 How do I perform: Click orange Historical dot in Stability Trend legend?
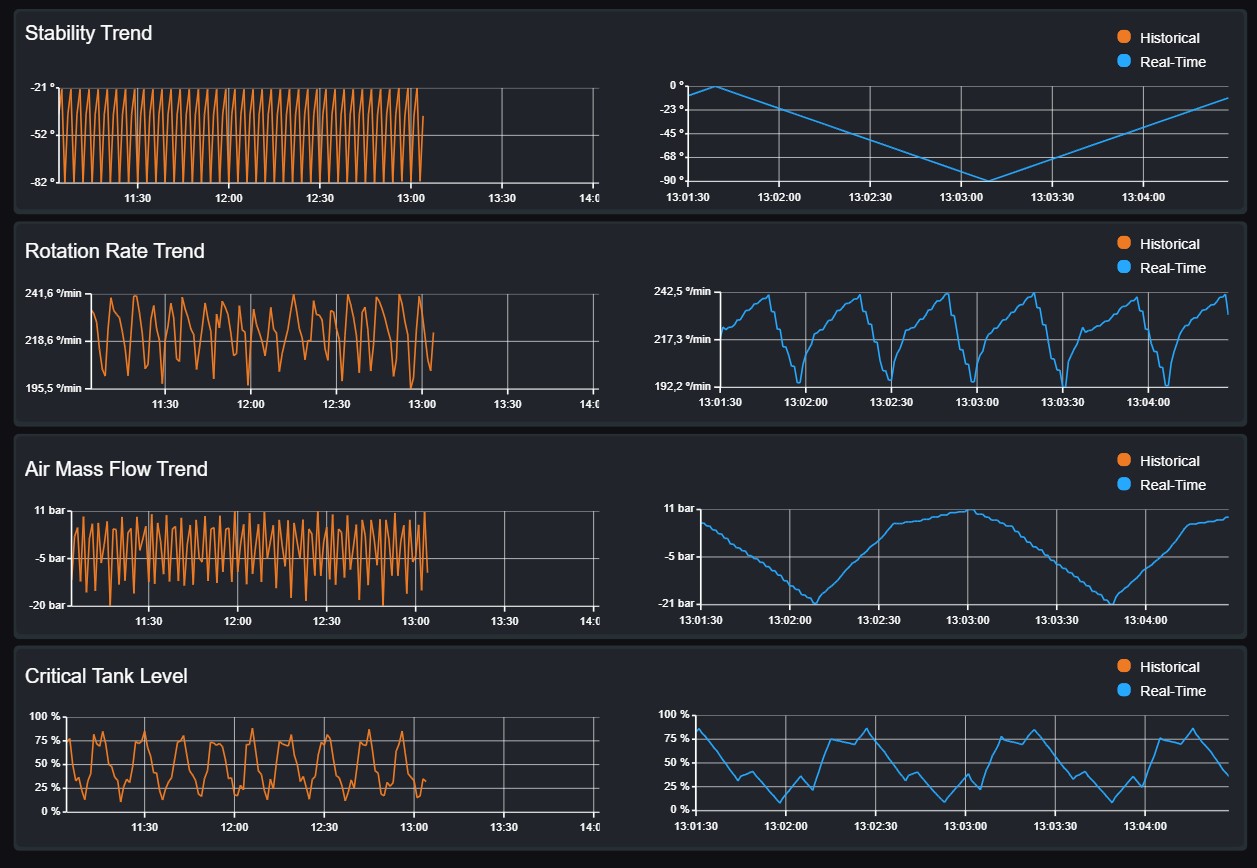[1124, 37]
